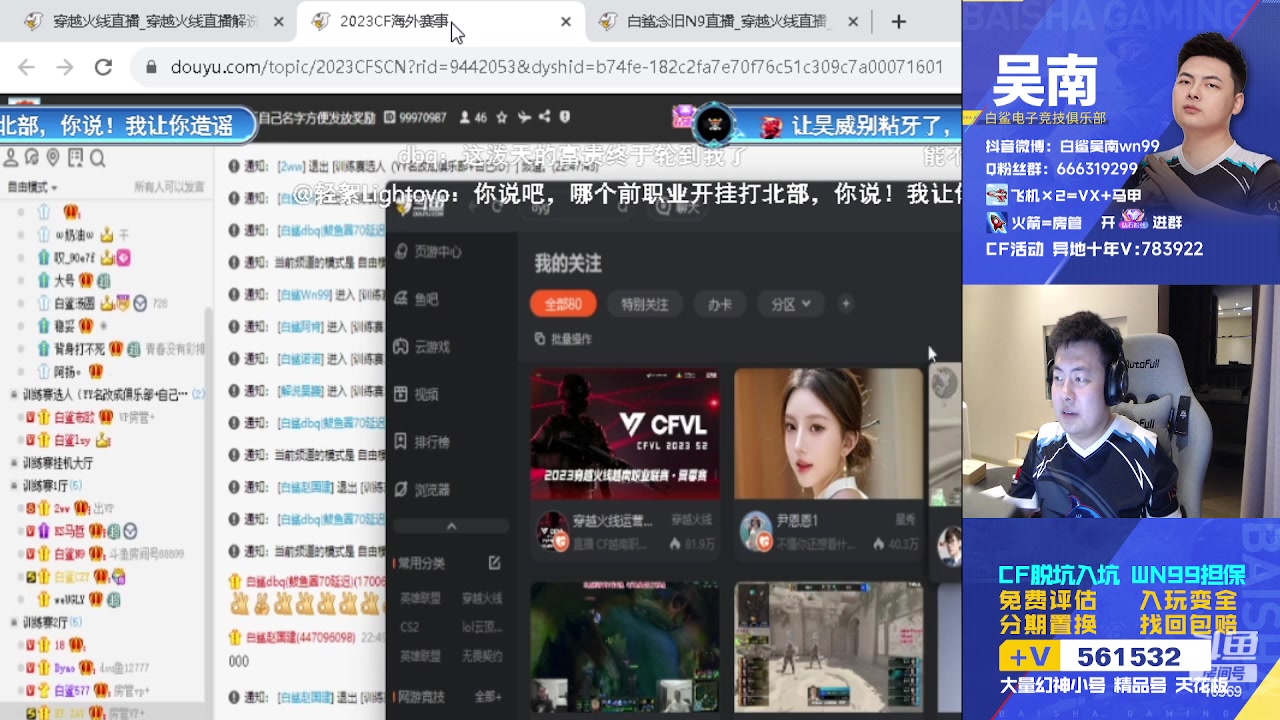1280x720 pixels.
Task: Click 批量操作 batch operation button
Action: pos(563,339)
